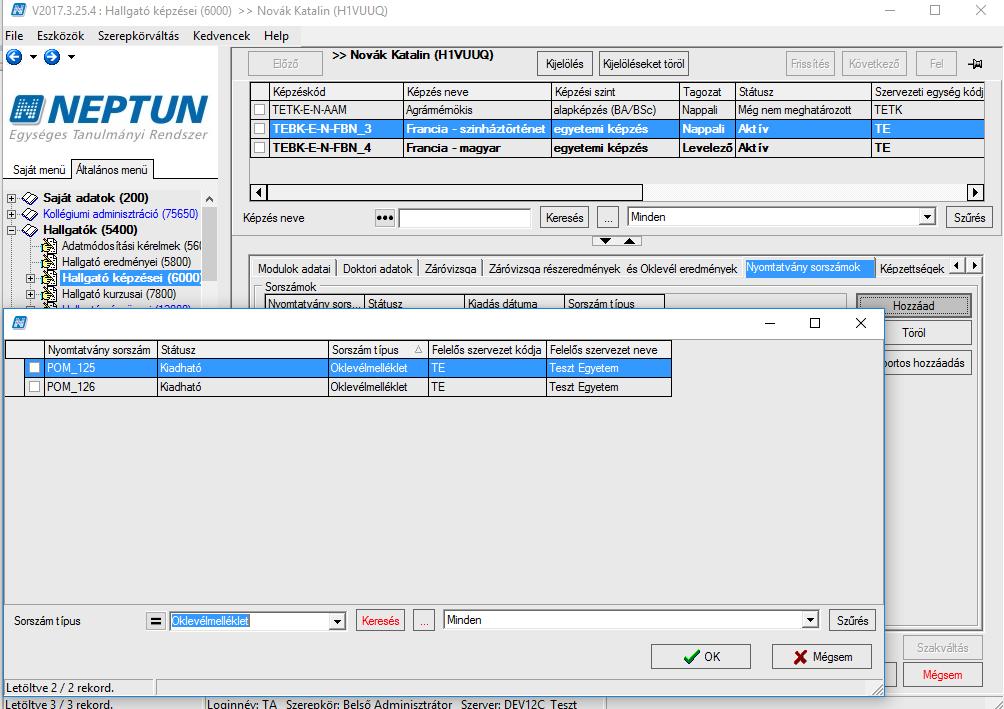Click the Hallgató kurzusai tree icon
The height and width of the screenshot is (709, 1004).
coord(49,294)
